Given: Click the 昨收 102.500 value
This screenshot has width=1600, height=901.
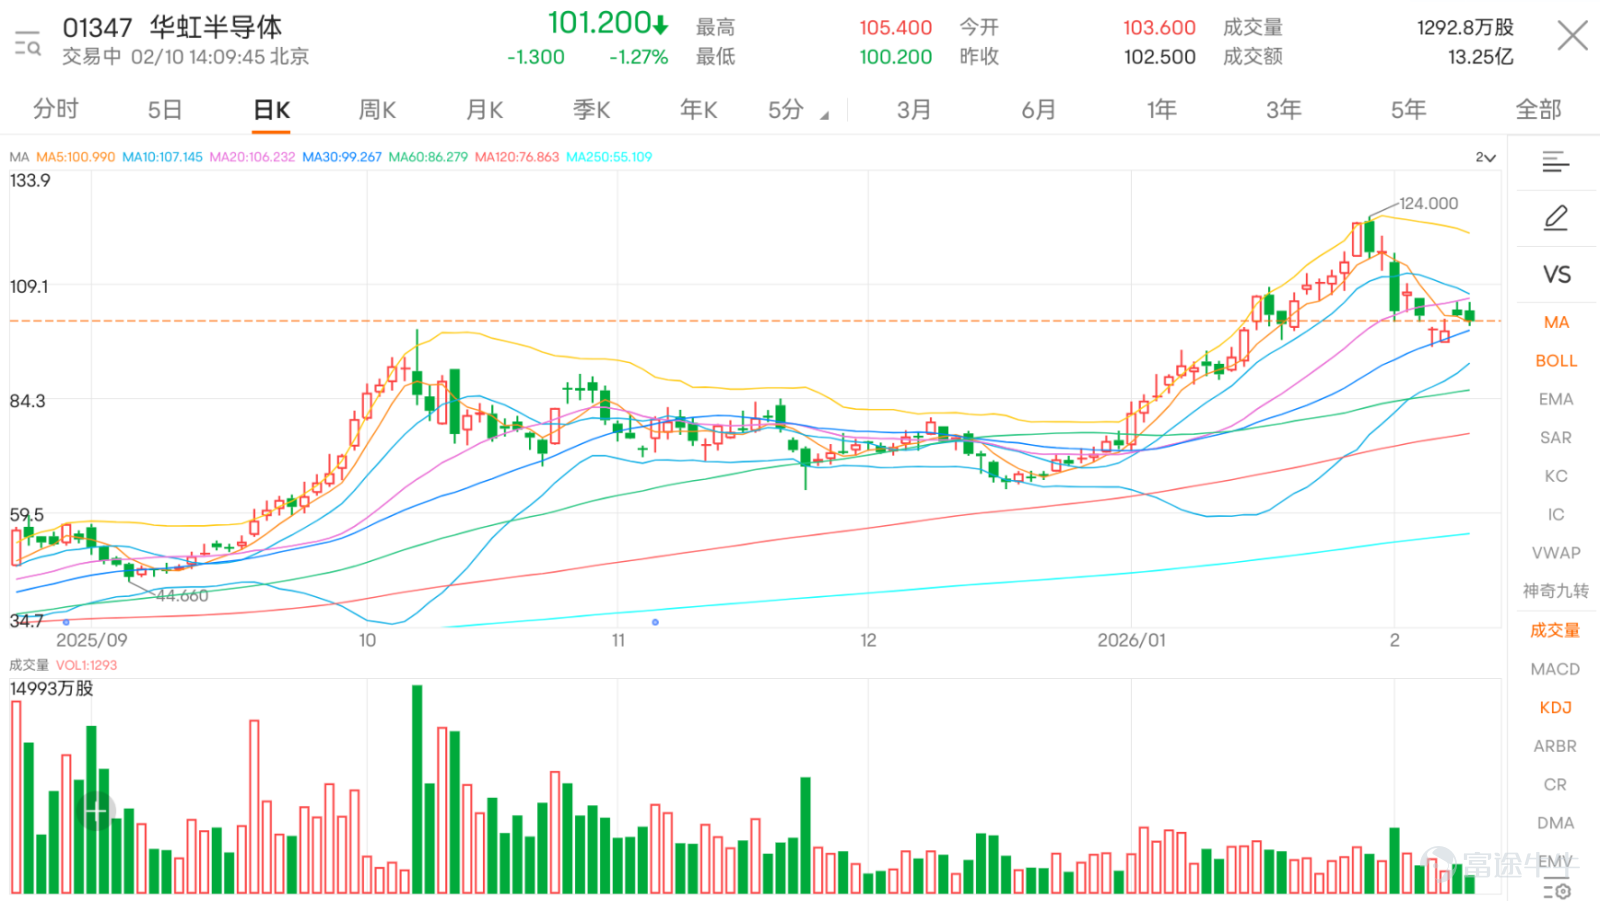Looking at the screenshot, I should point(1159,57).
